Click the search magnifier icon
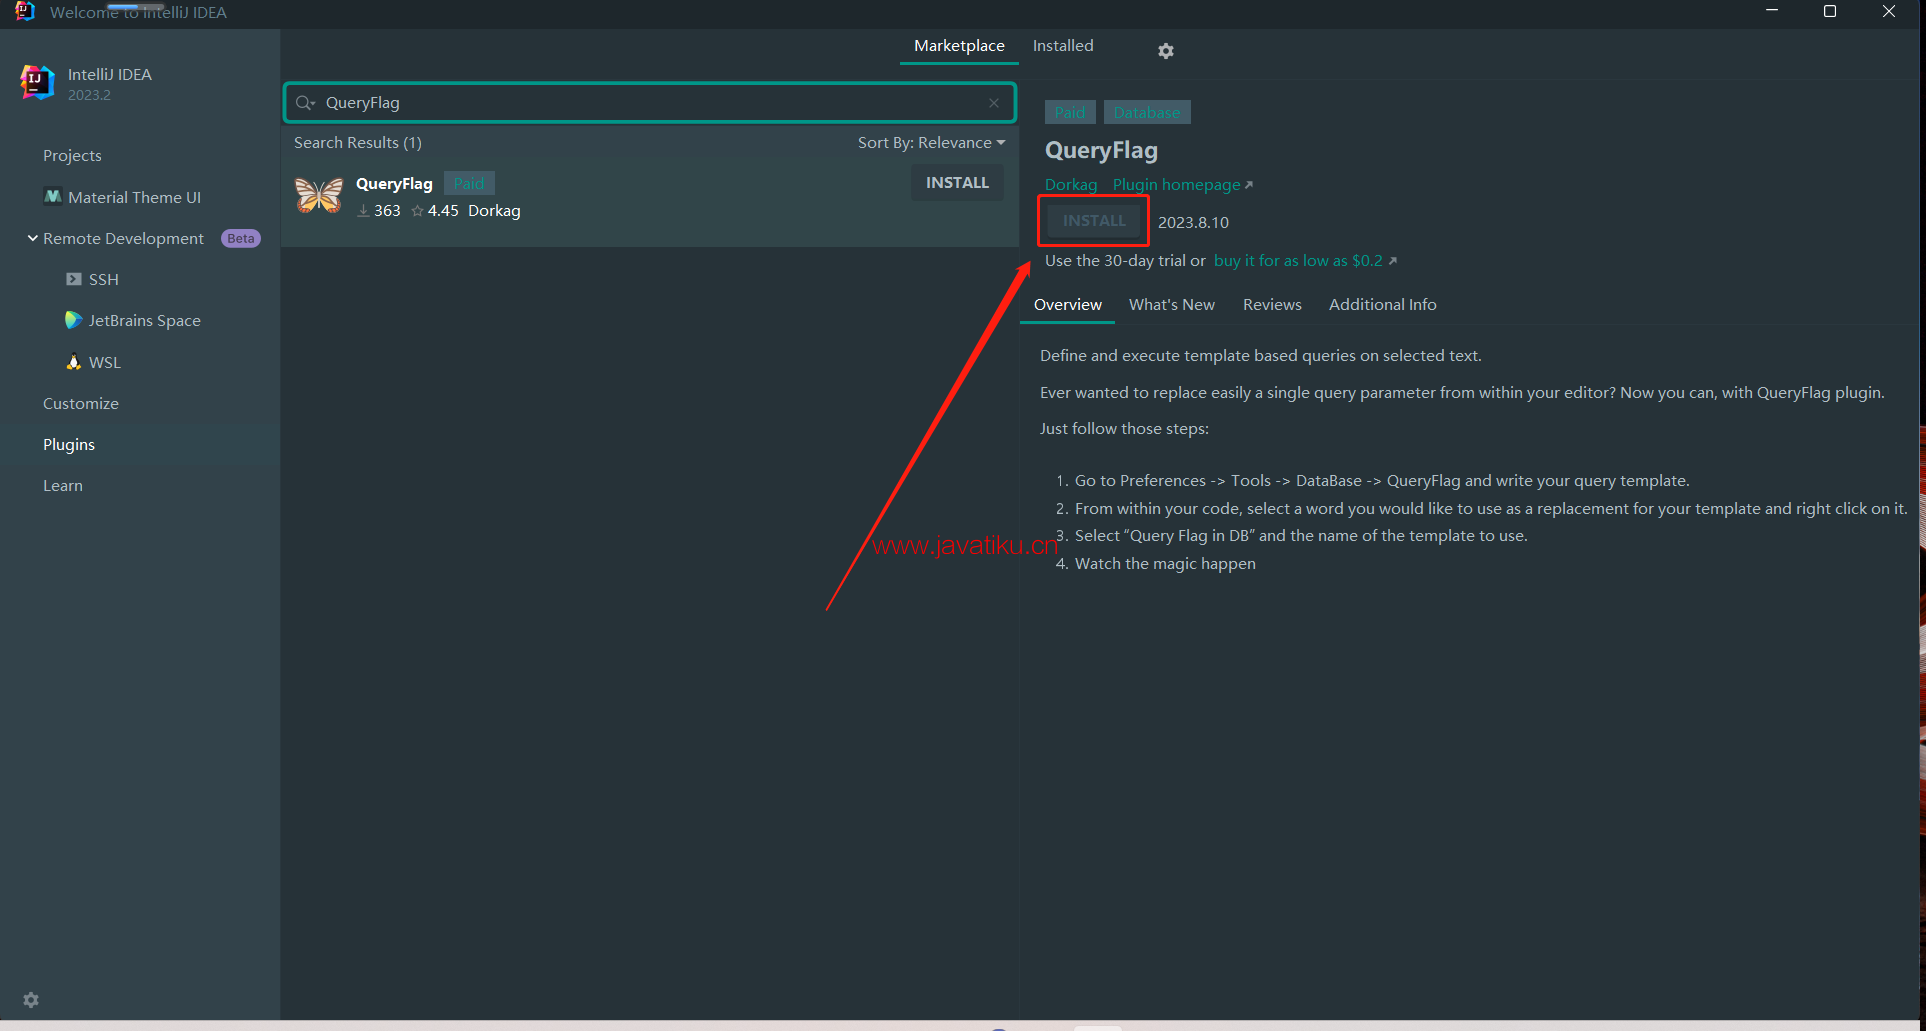 pyautogui.click(x=305, y=103)
